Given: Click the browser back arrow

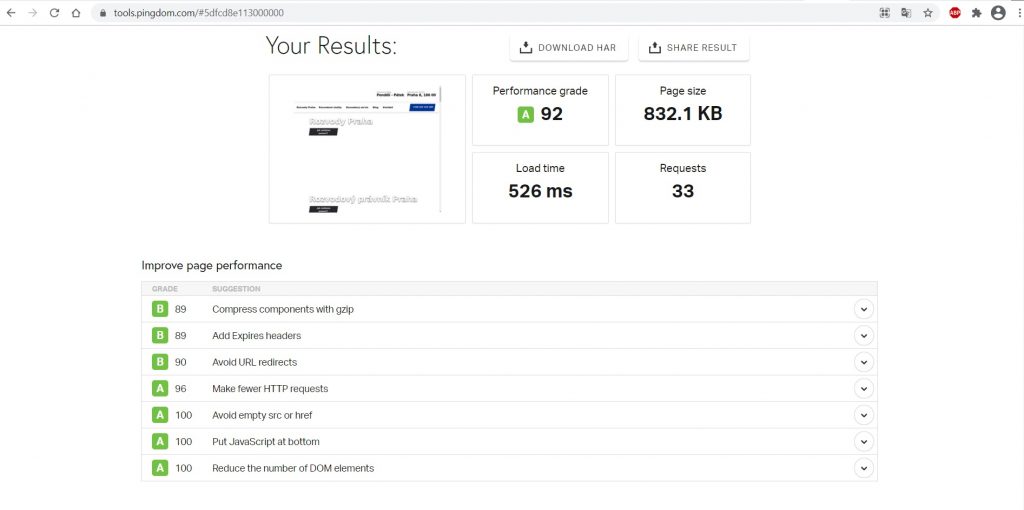Looking at the screenshot, I should coord(11,13).
